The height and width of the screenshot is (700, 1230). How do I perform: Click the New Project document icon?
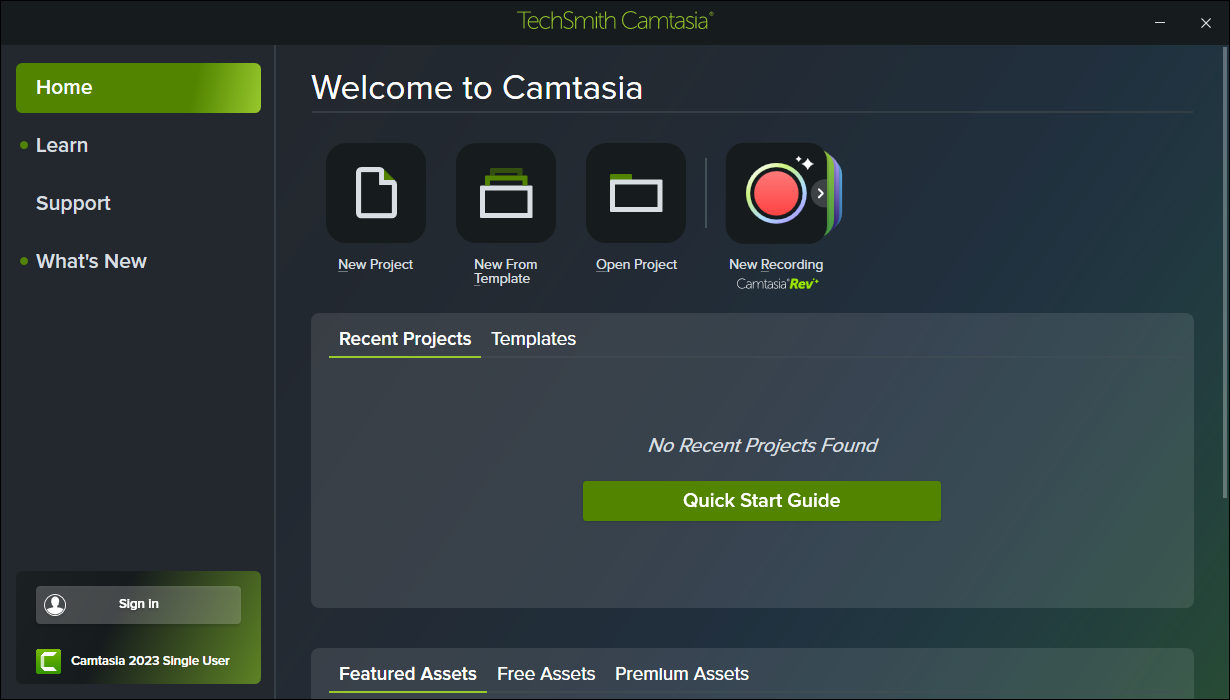pyautogui.click(x=376, y=193)
